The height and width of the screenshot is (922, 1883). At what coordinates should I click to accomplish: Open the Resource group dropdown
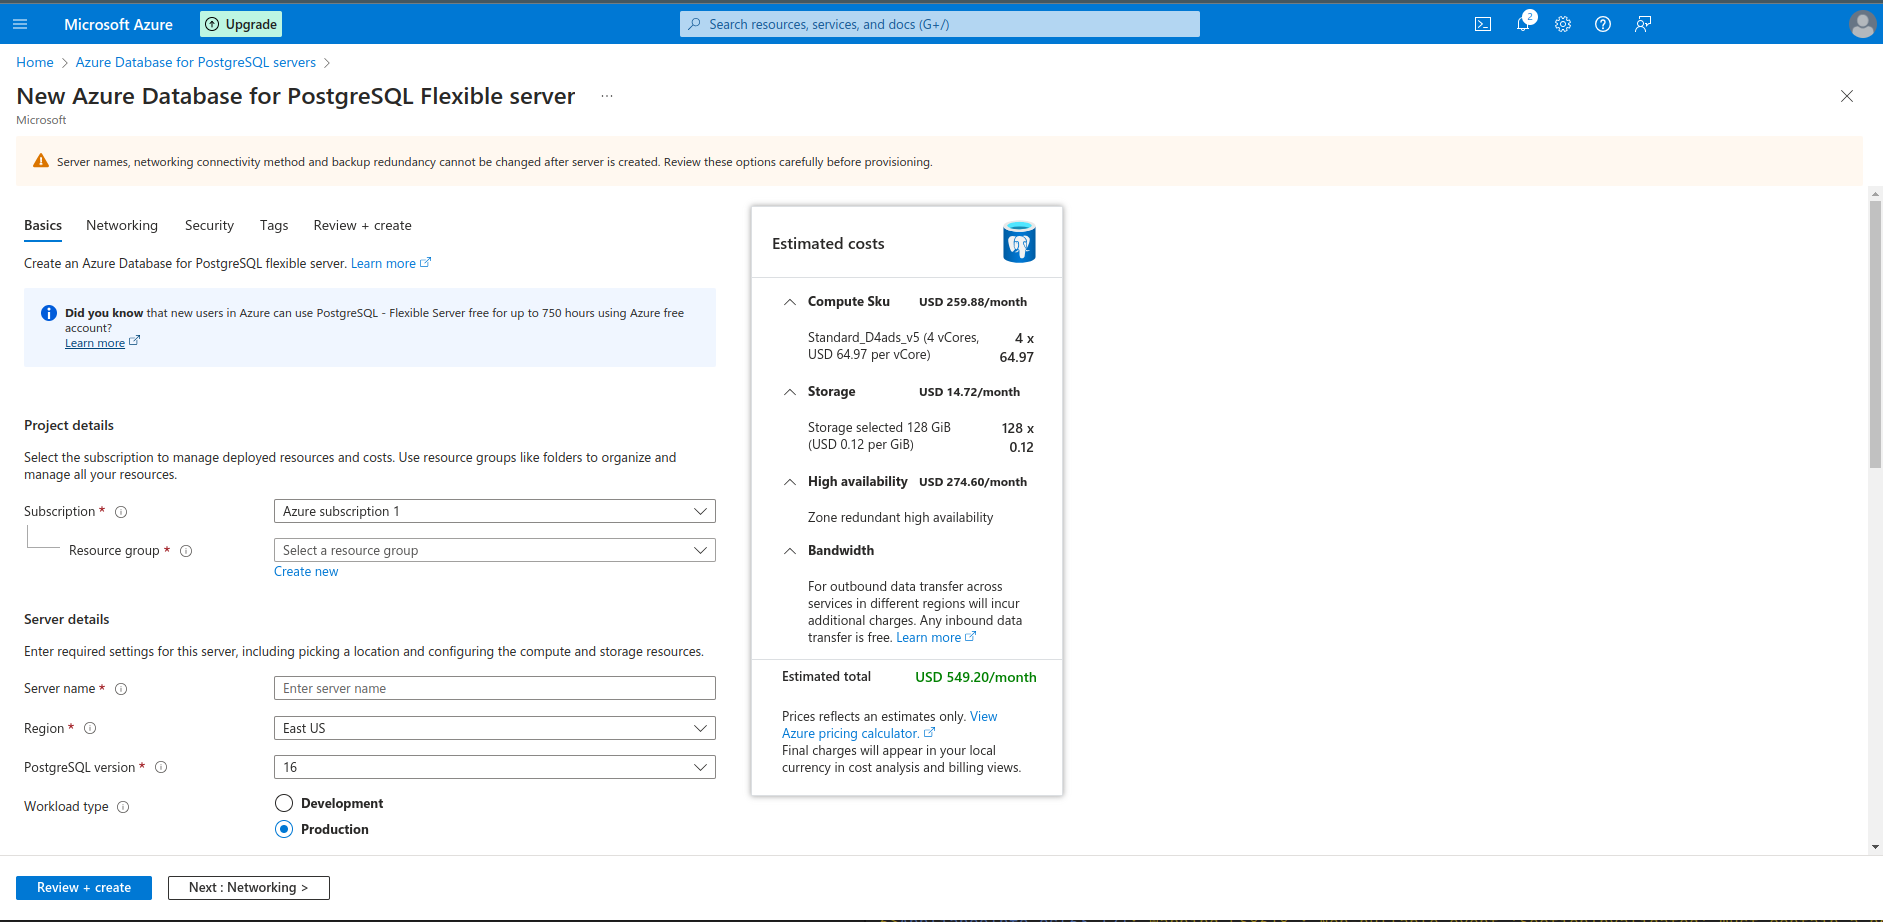495,550
